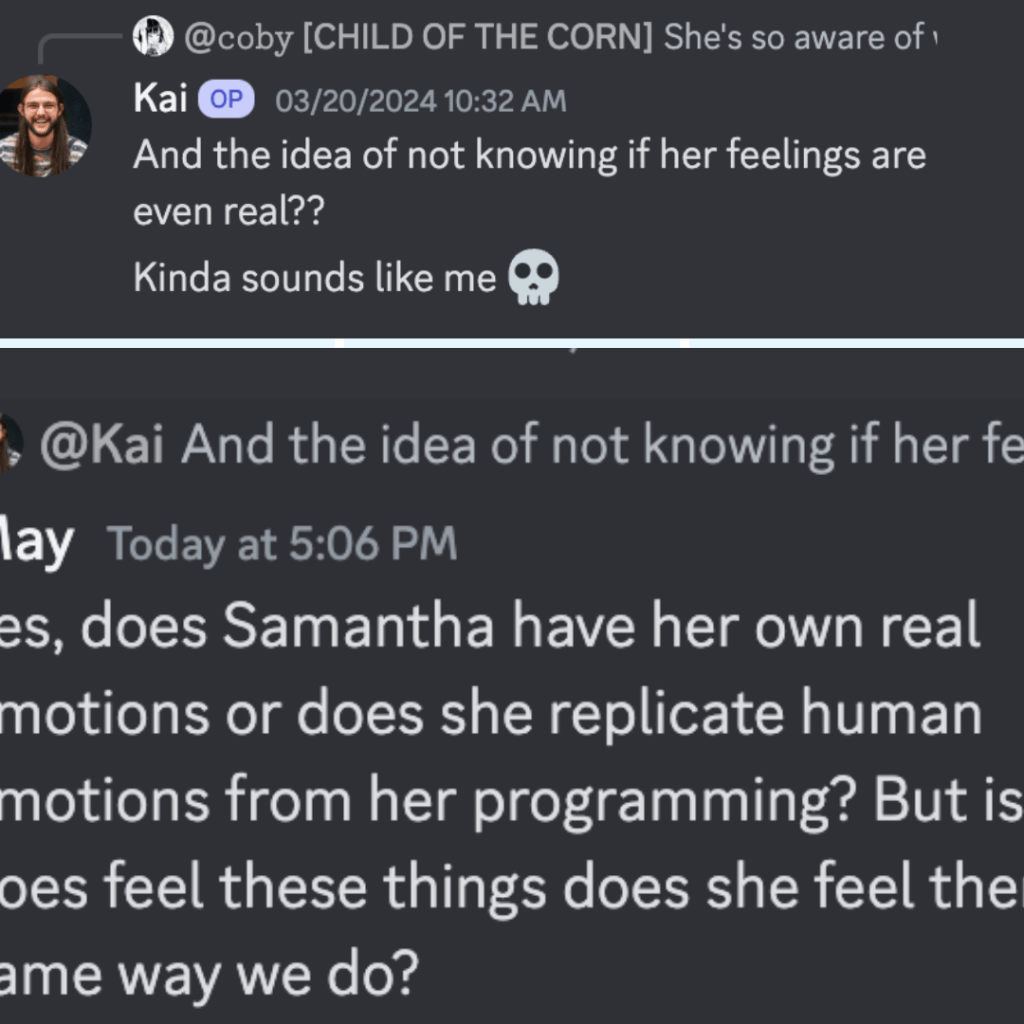Click the tiny avatar beside the @Kai reply

click(8, 443)
